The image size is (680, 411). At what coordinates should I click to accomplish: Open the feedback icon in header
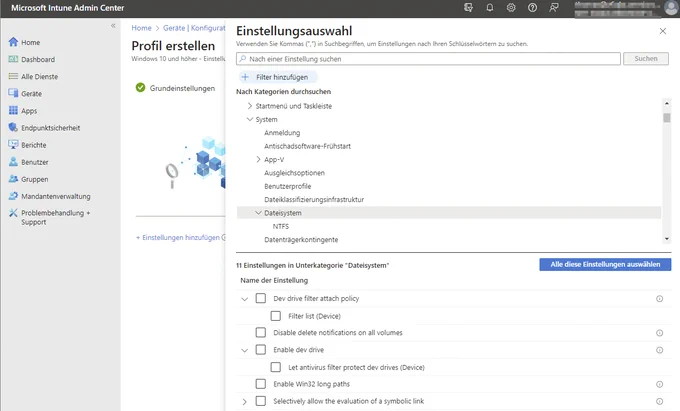coord(554,7)
